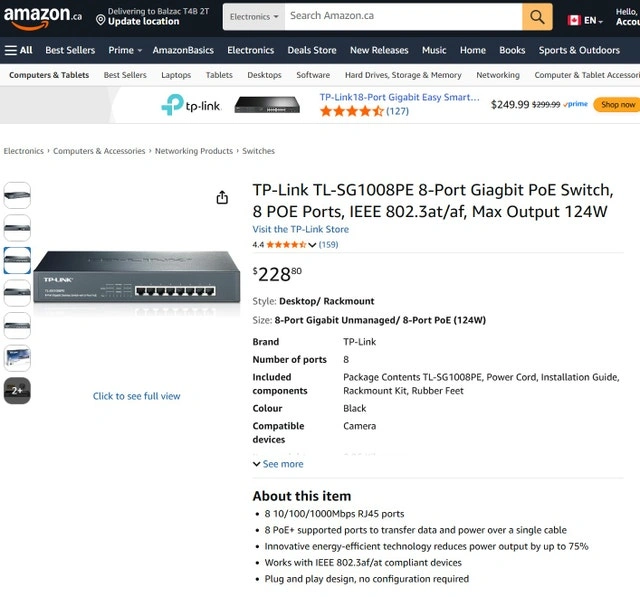
Task: Click the share icon above product image
Action: tap(222, 198)
